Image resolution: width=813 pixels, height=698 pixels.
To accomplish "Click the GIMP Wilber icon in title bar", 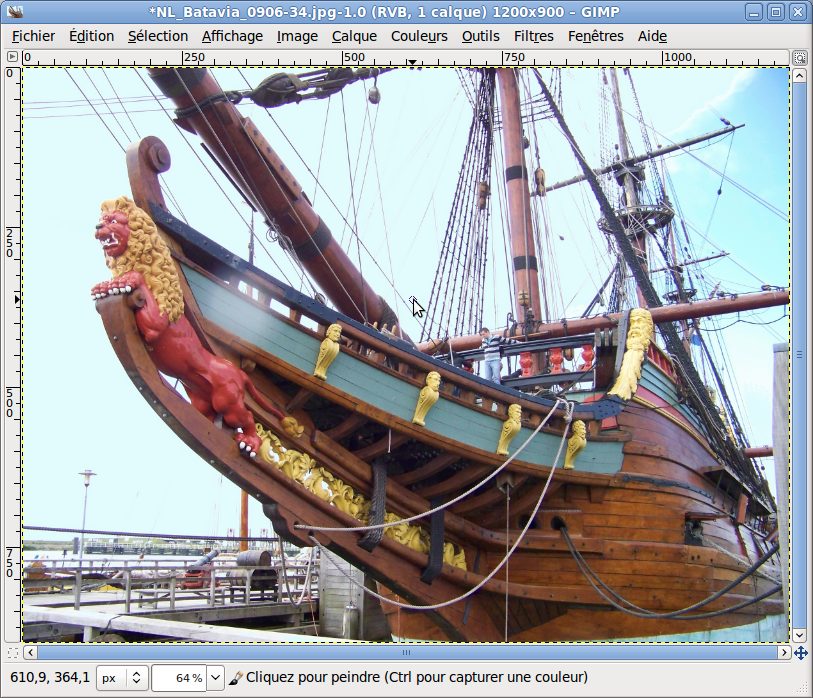I will (x=15, y=11).
